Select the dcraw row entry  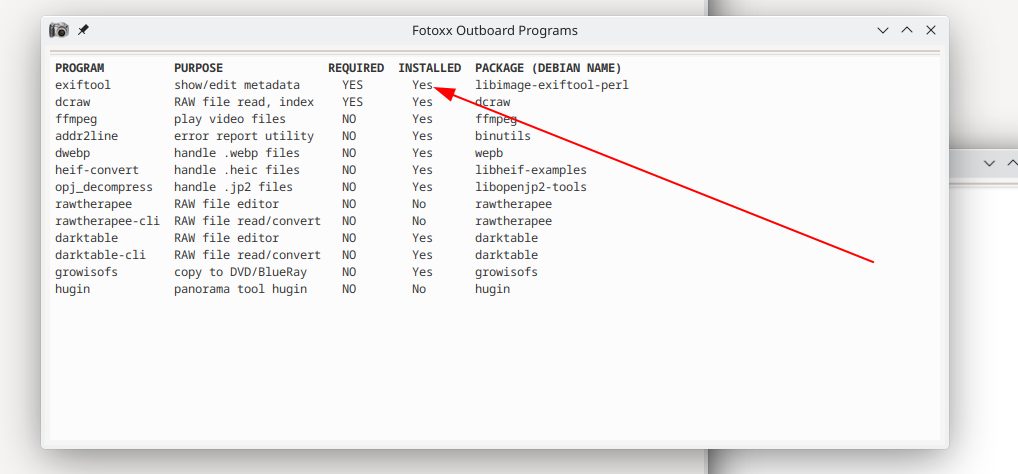(x=73, y=102)
